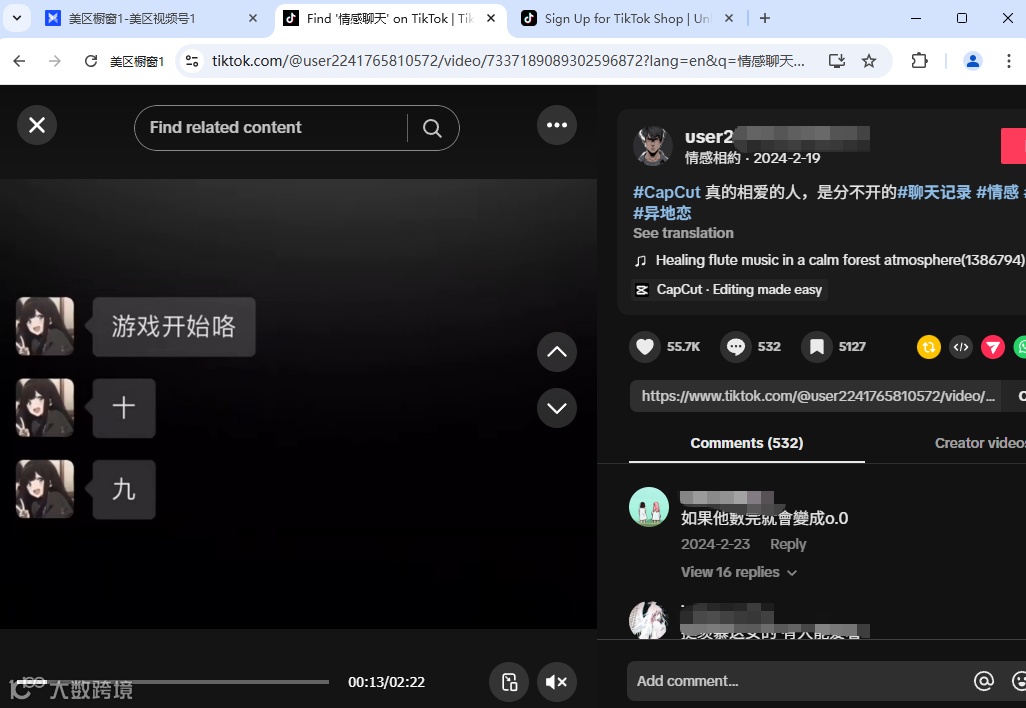Click the video link URL field
Screen dimensions: 1026x708
pos(815,396)
